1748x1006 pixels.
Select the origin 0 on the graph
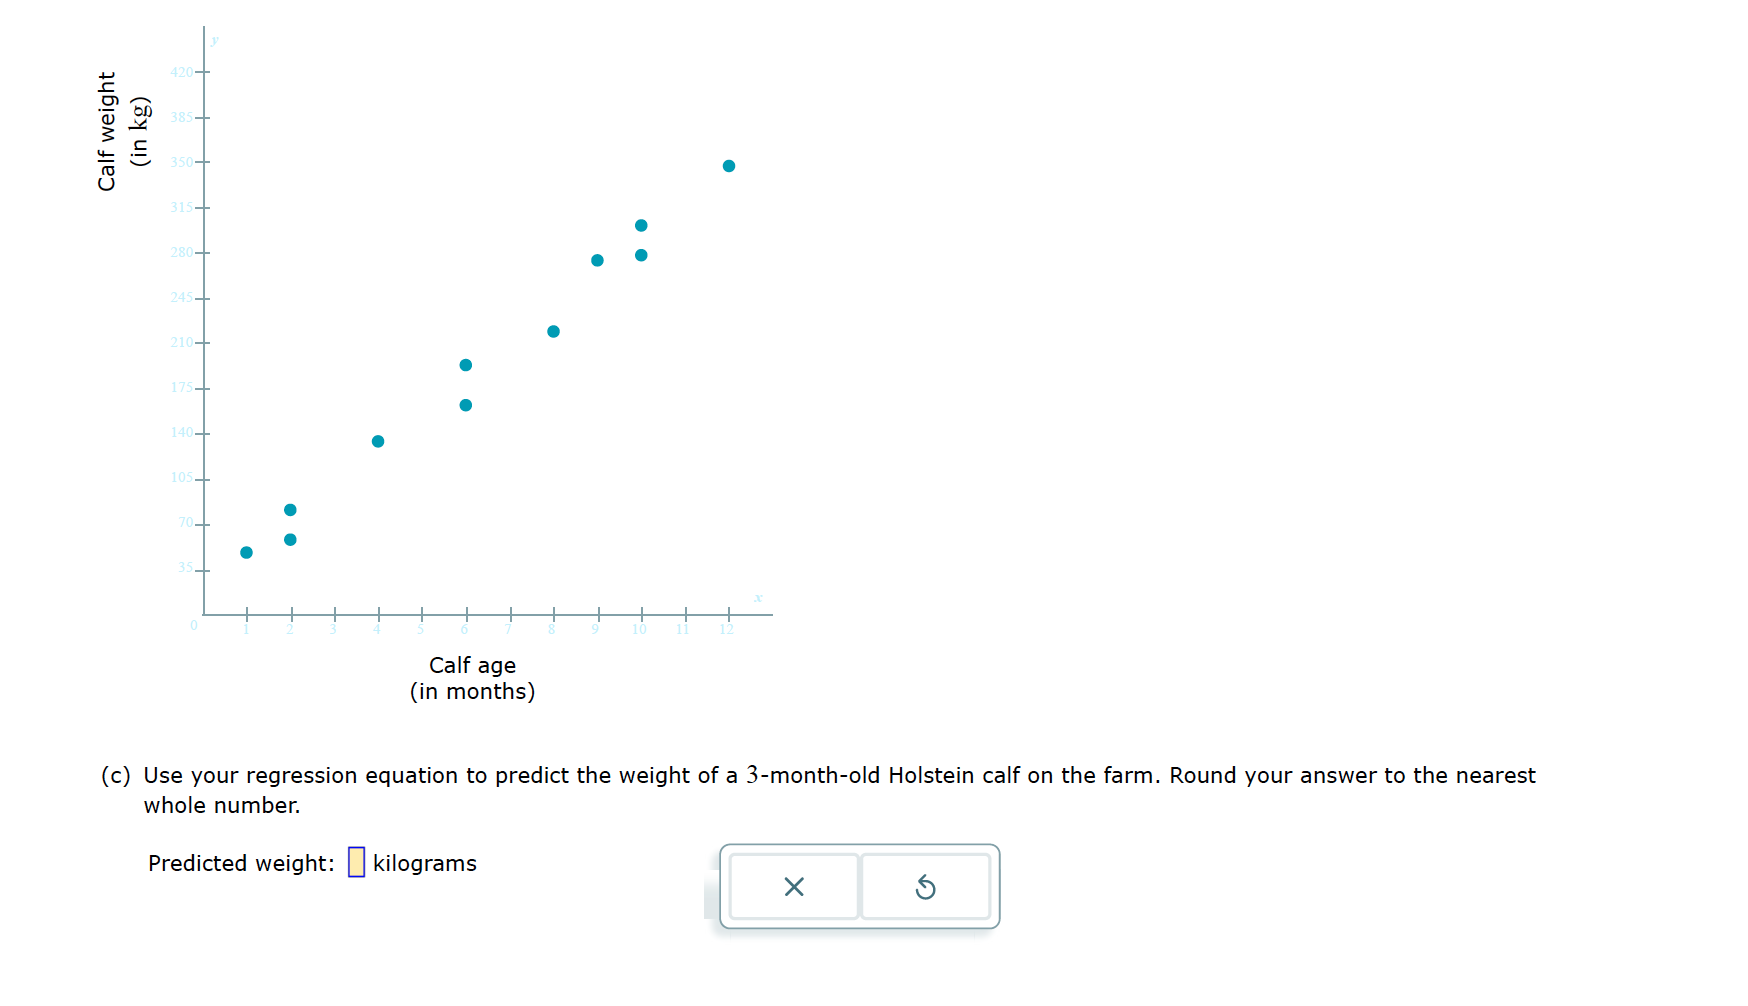[x=195, y=625]
